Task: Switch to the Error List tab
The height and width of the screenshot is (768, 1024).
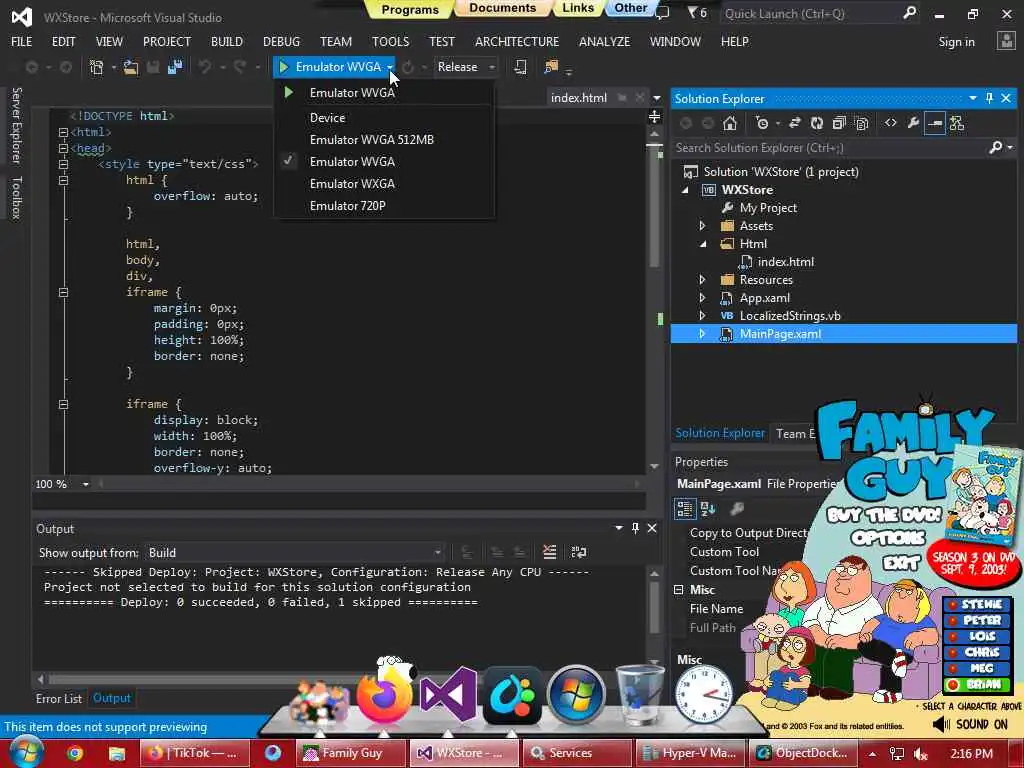Action: coord(59,698)
